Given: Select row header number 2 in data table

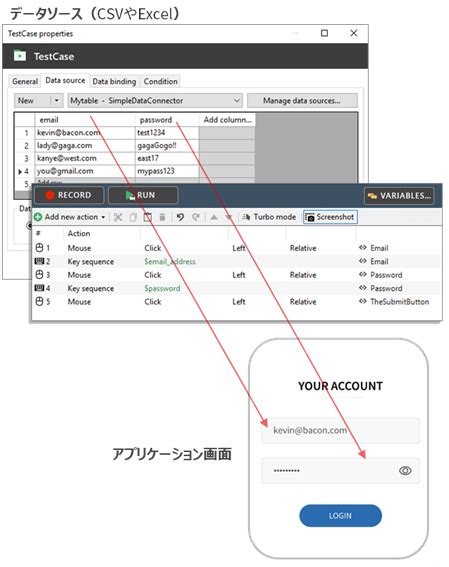Looking at the screenshot, I should coord(26,145).
